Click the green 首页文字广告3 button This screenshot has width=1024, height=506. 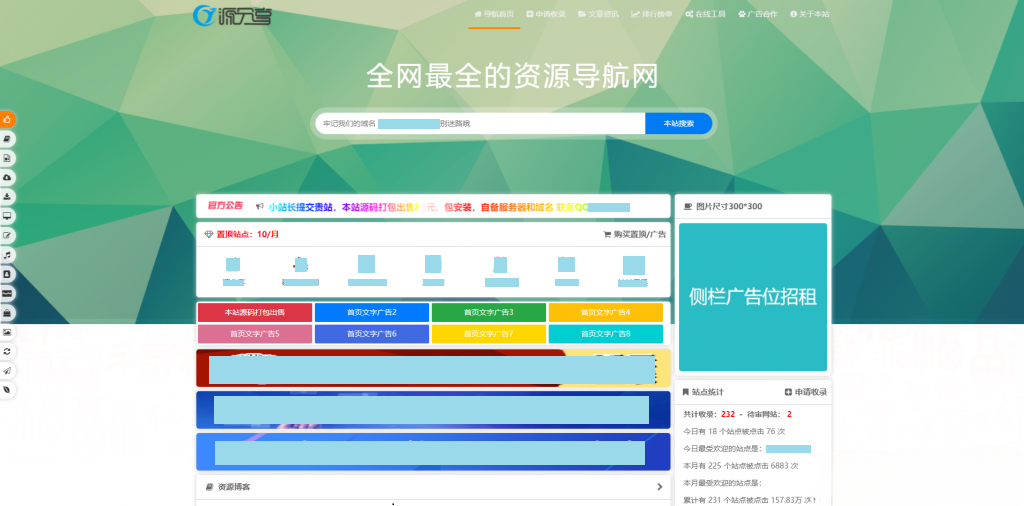[x=488, y=313]
